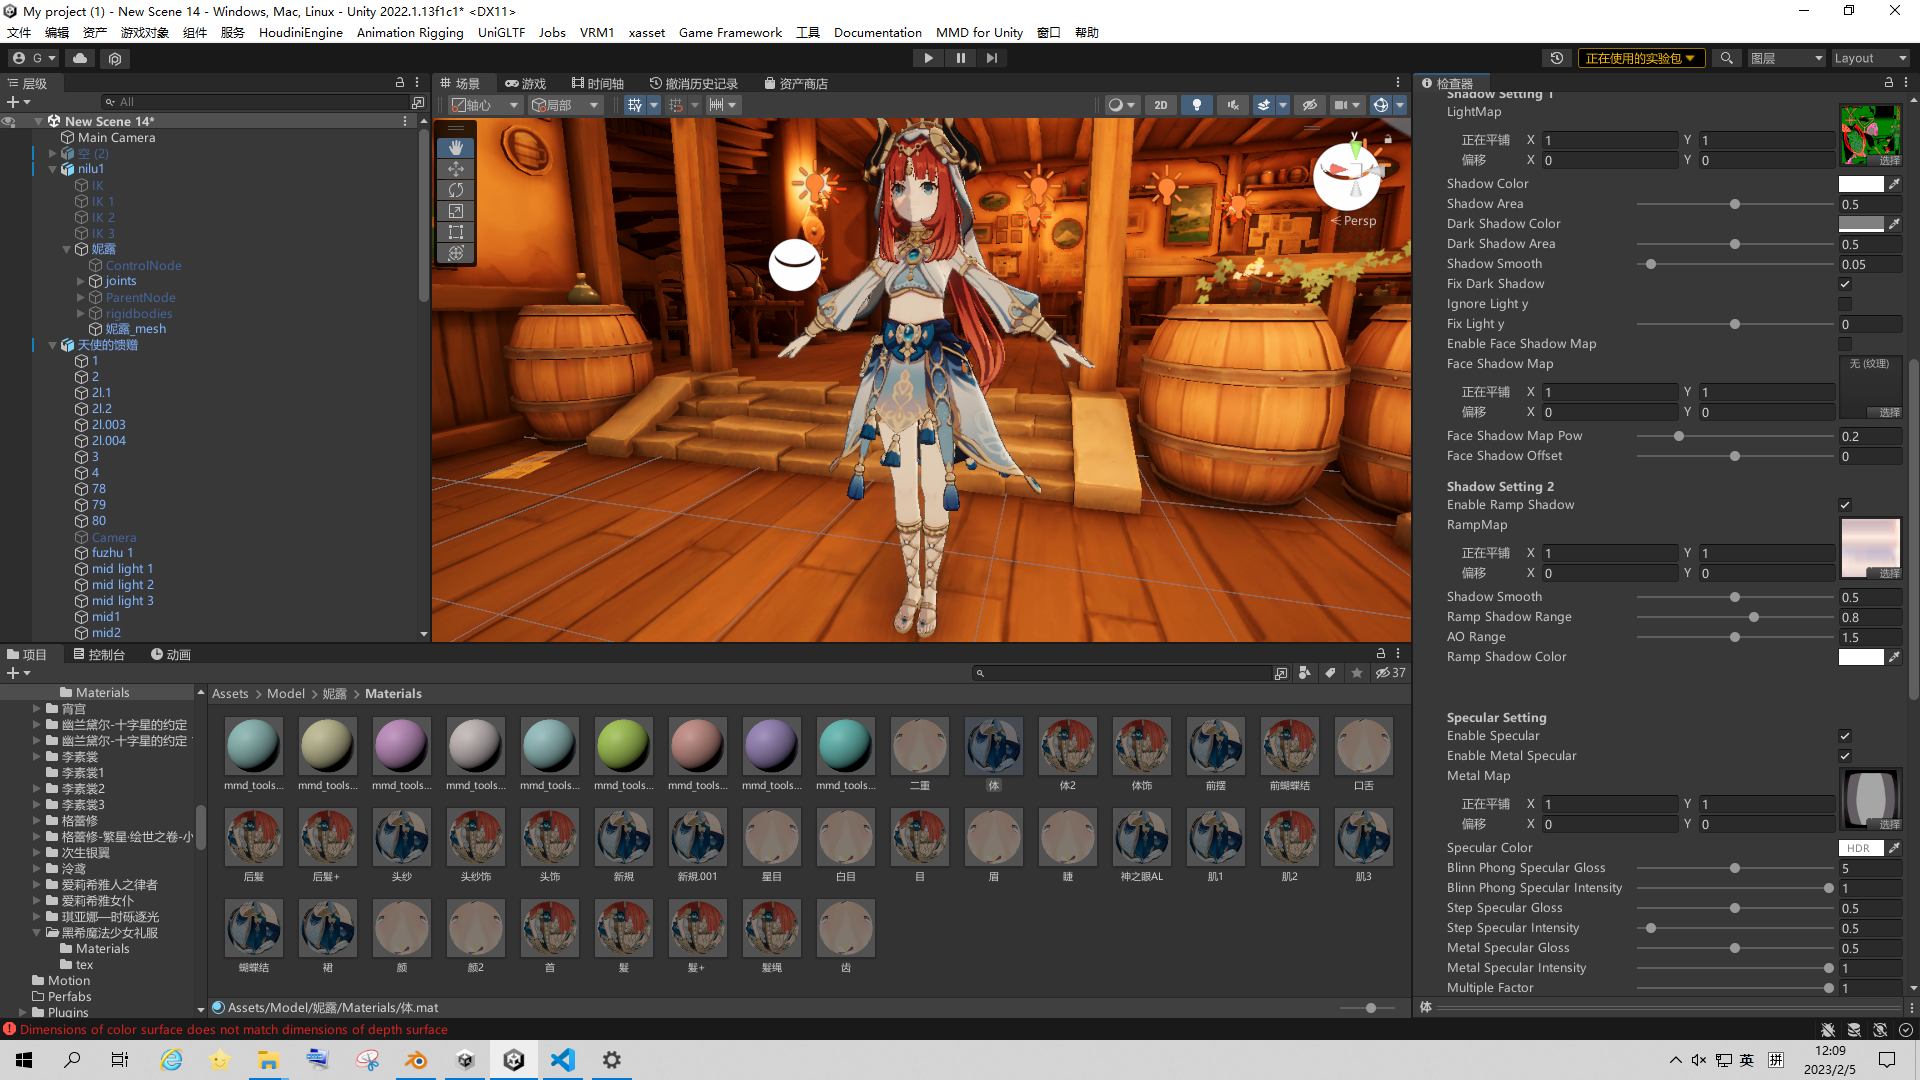Toggle hidden objects visibility in scene

pos(1309,105)
